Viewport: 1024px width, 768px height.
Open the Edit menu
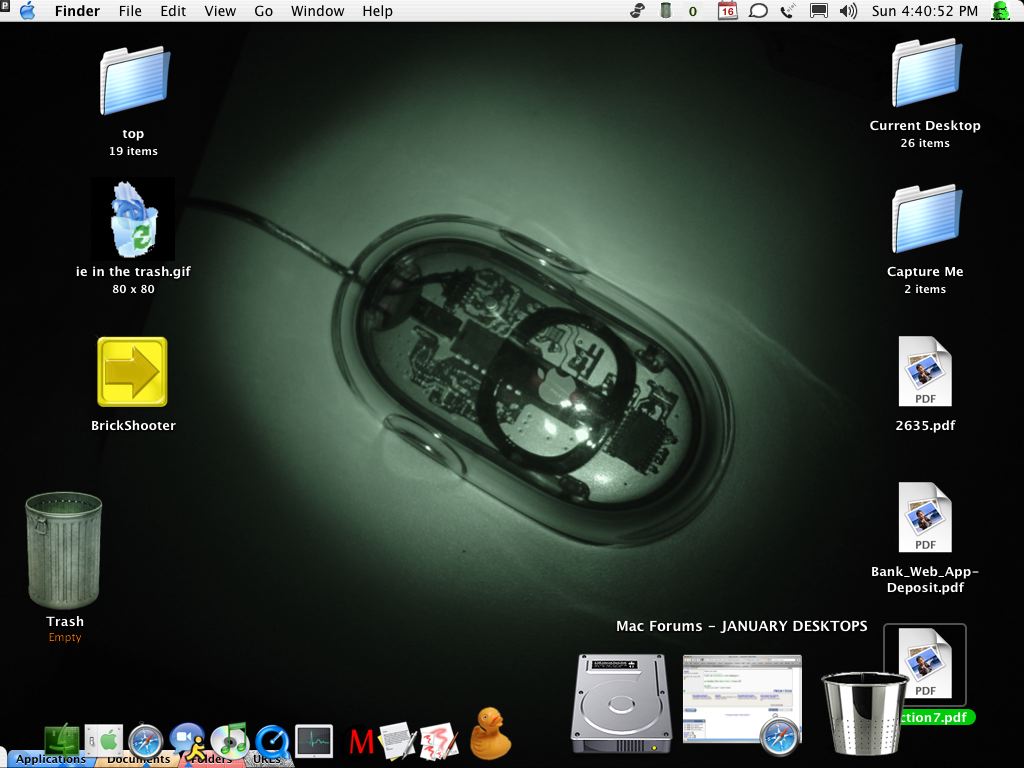(x=173, y=11)
